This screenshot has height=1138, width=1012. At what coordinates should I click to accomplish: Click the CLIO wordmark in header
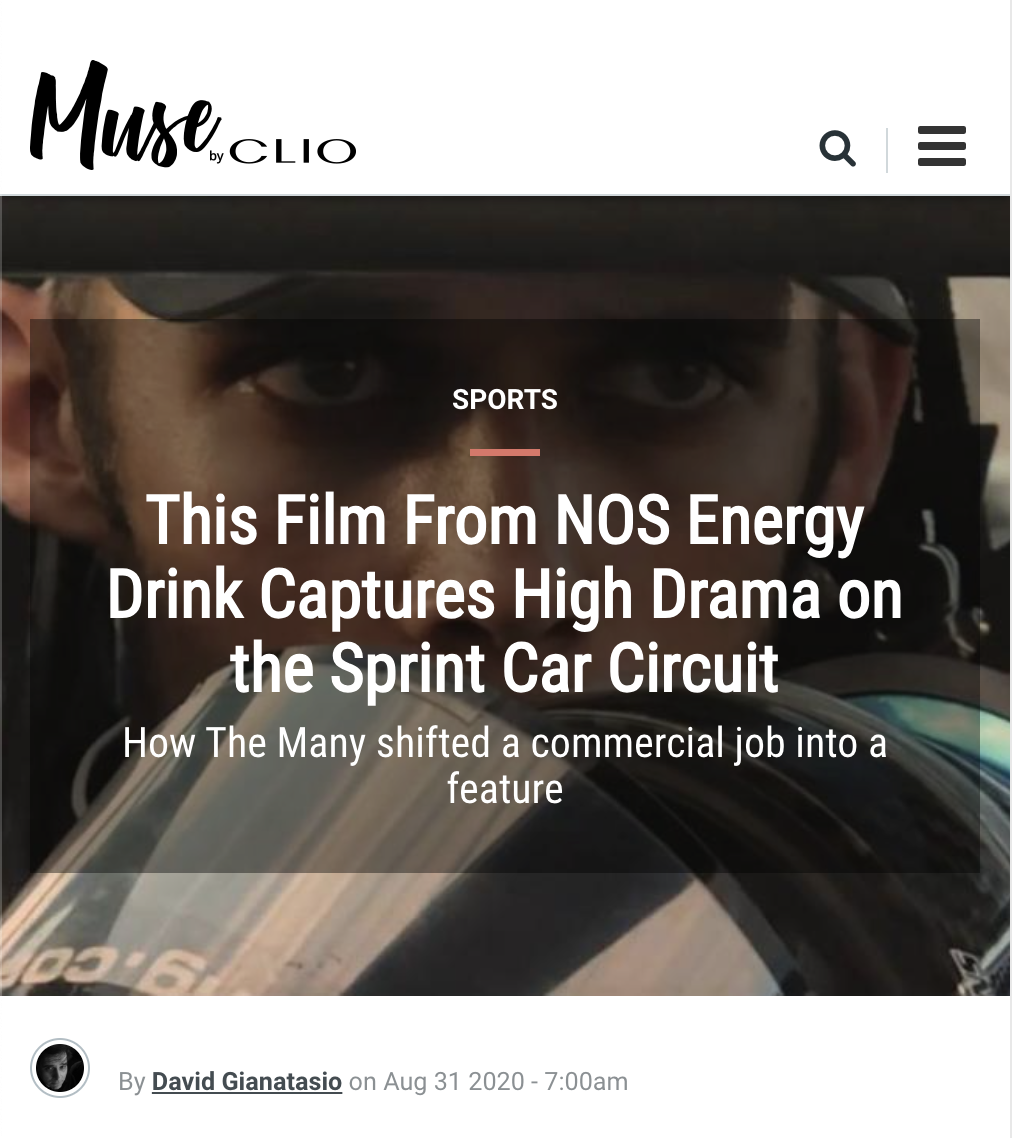click(293, 151)
